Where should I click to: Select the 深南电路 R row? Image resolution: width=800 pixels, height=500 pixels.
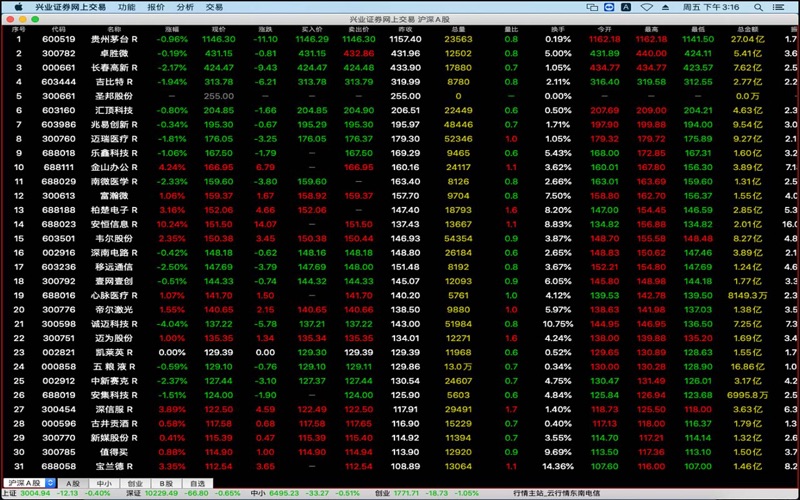pyautogui.click(x=400, y=253)
